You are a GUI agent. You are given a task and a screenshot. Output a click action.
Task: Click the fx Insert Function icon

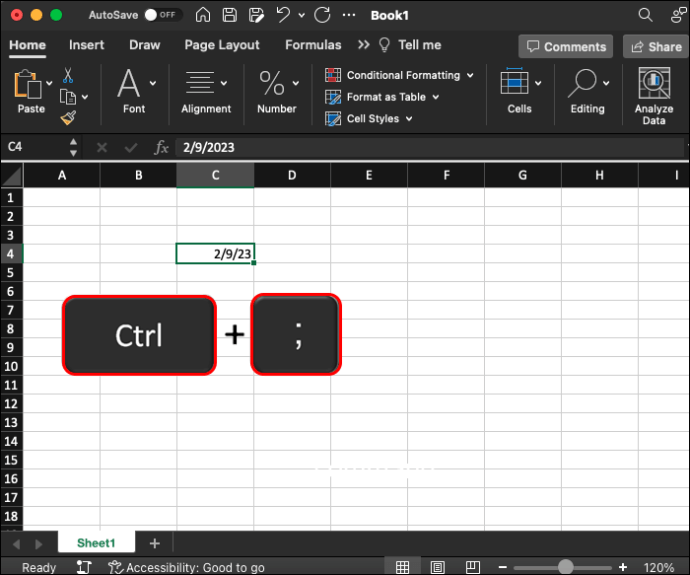click(x=161, y=147)
